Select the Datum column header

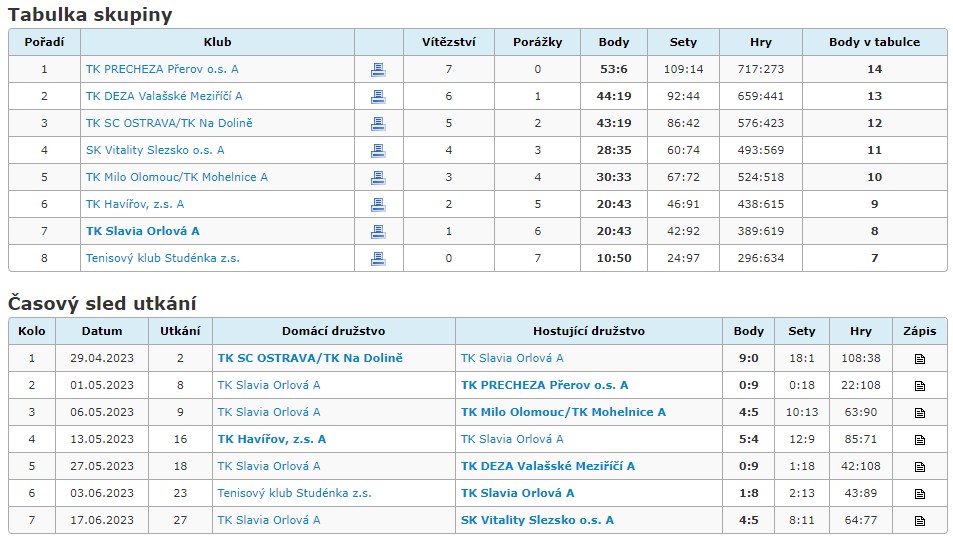pos(102,331)
